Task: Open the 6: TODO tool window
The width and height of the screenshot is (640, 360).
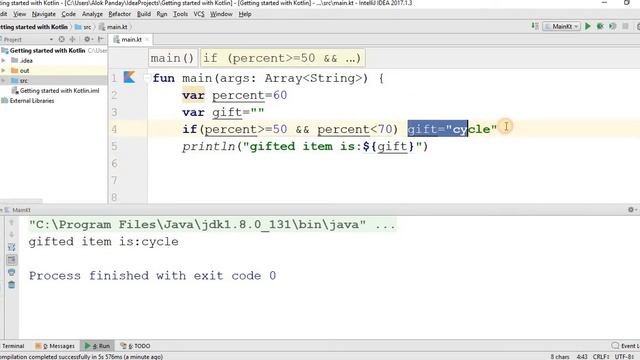Action: pyautogui.click(x=135, y=346)
